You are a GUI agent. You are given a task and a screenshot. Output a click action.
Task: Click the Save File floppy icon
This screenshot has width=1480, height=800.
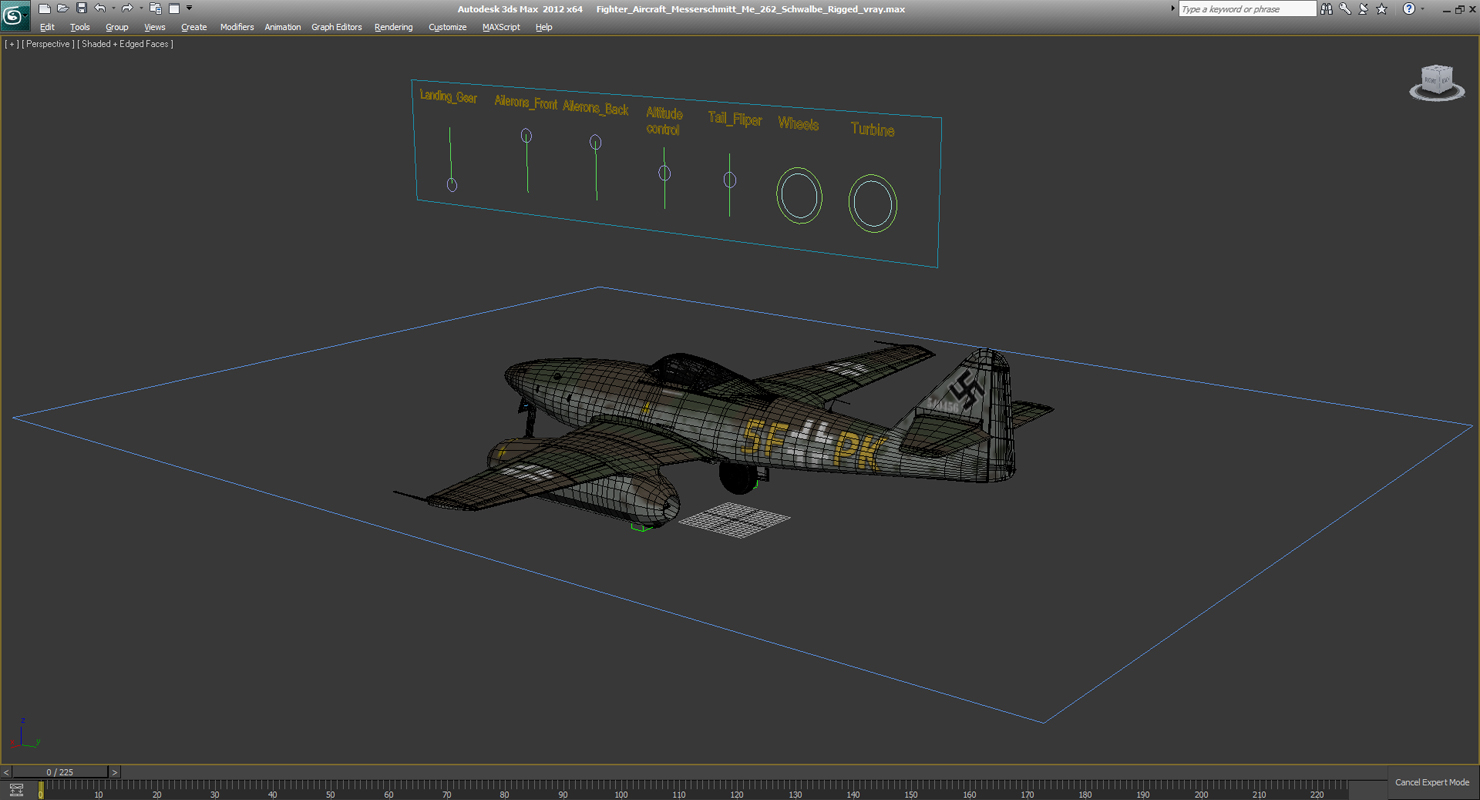pos(81,9)
